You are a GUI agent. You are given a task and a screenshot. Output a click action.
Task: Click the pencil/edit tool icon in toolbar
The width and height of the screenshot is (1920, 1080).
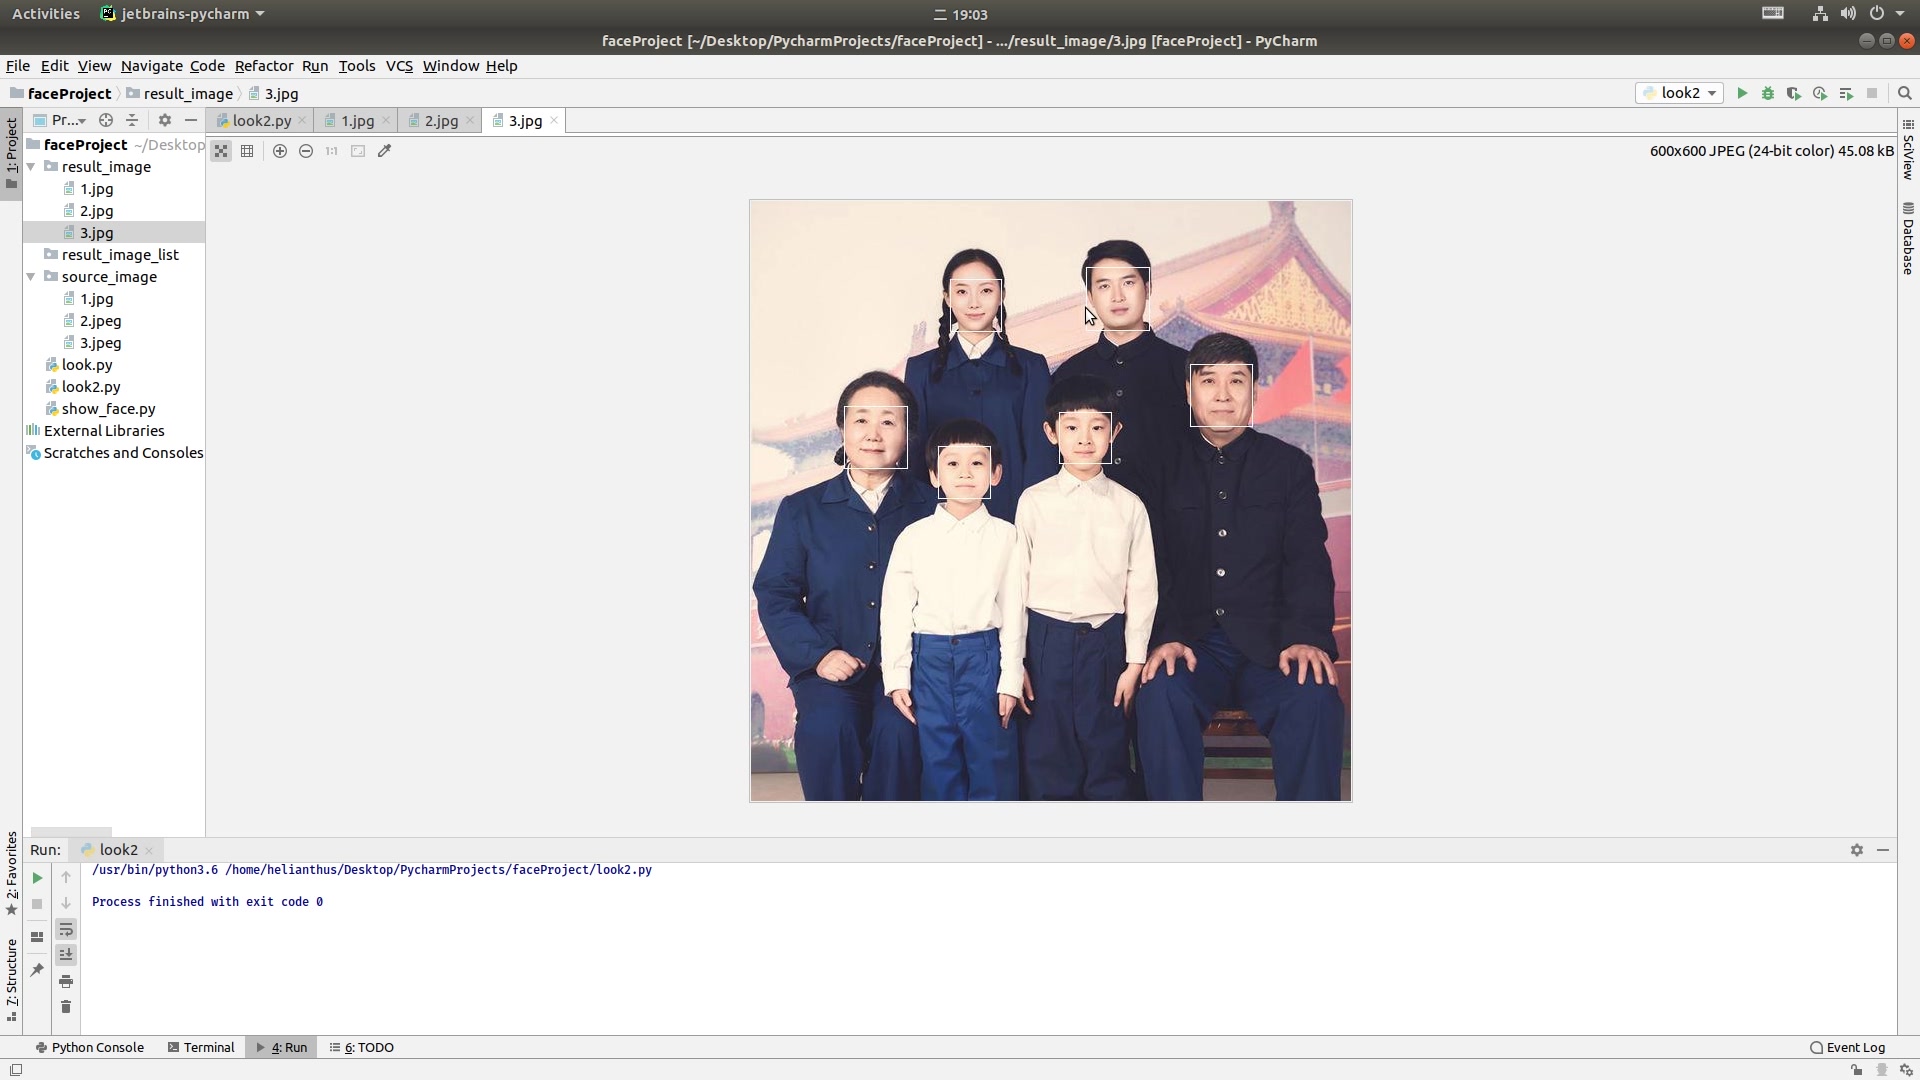click(x=384, y=150)
